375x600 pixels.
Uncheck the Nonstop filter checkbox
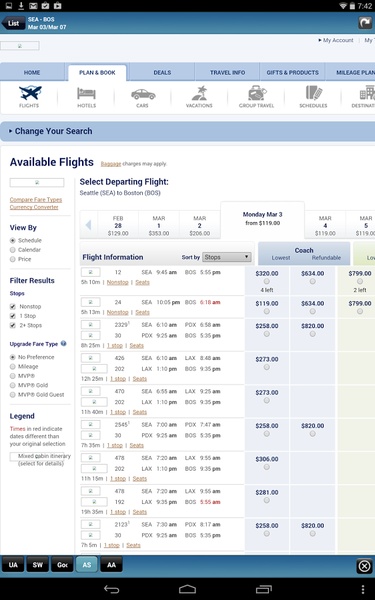[x=13, y=307]
